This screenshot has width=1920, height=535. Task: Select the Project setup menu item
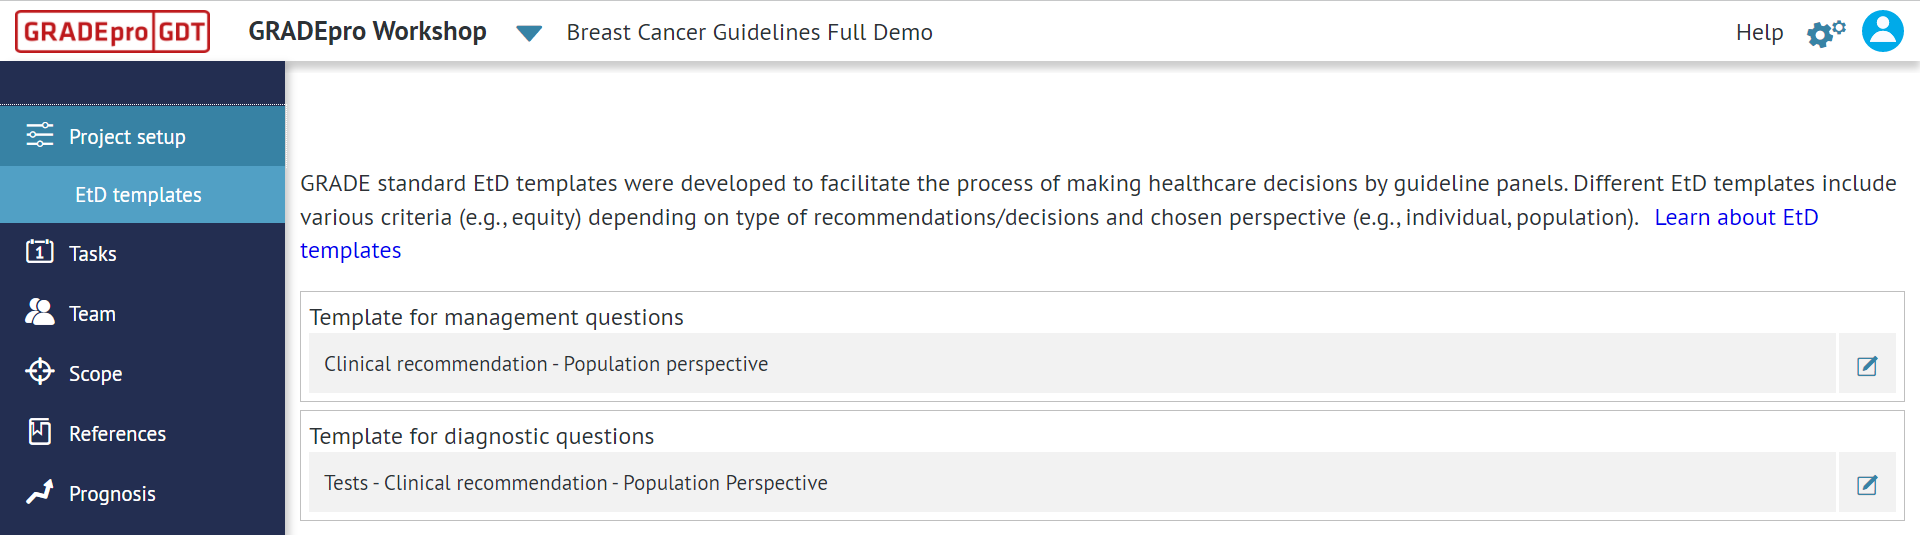click(127, 137)
